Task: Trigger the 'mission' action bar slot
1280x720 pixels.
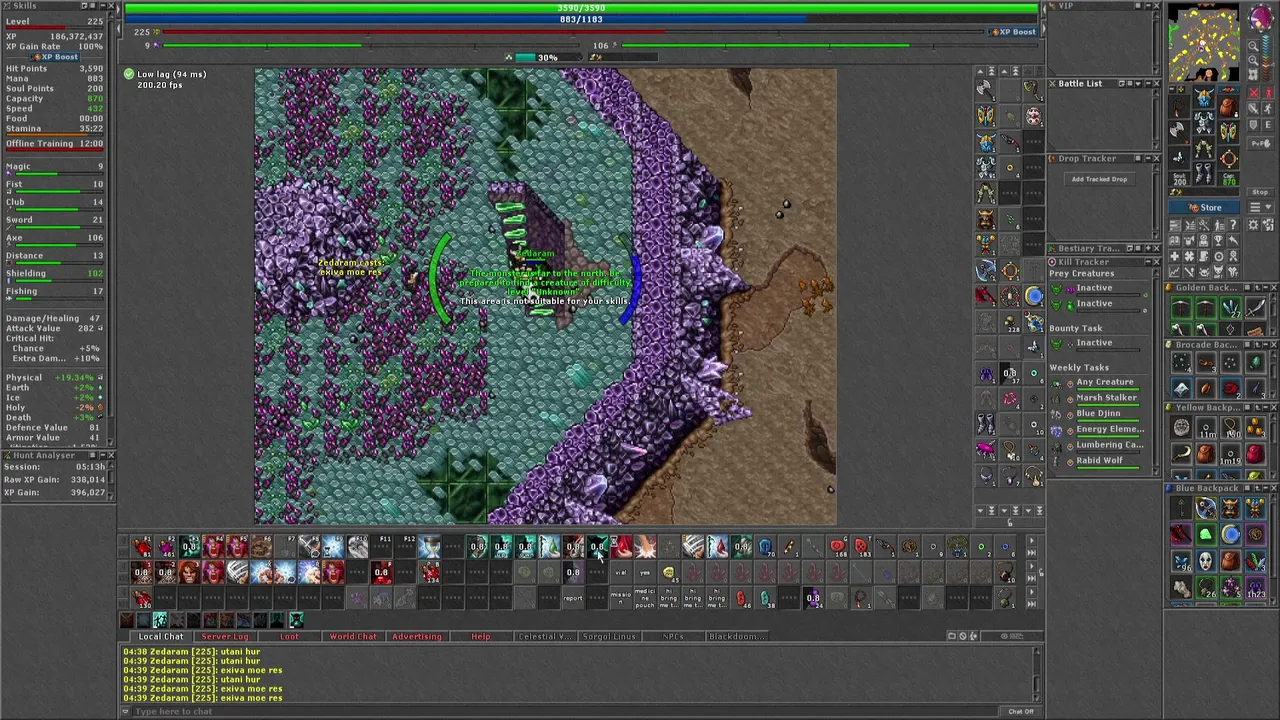Action: click(621, 598)
